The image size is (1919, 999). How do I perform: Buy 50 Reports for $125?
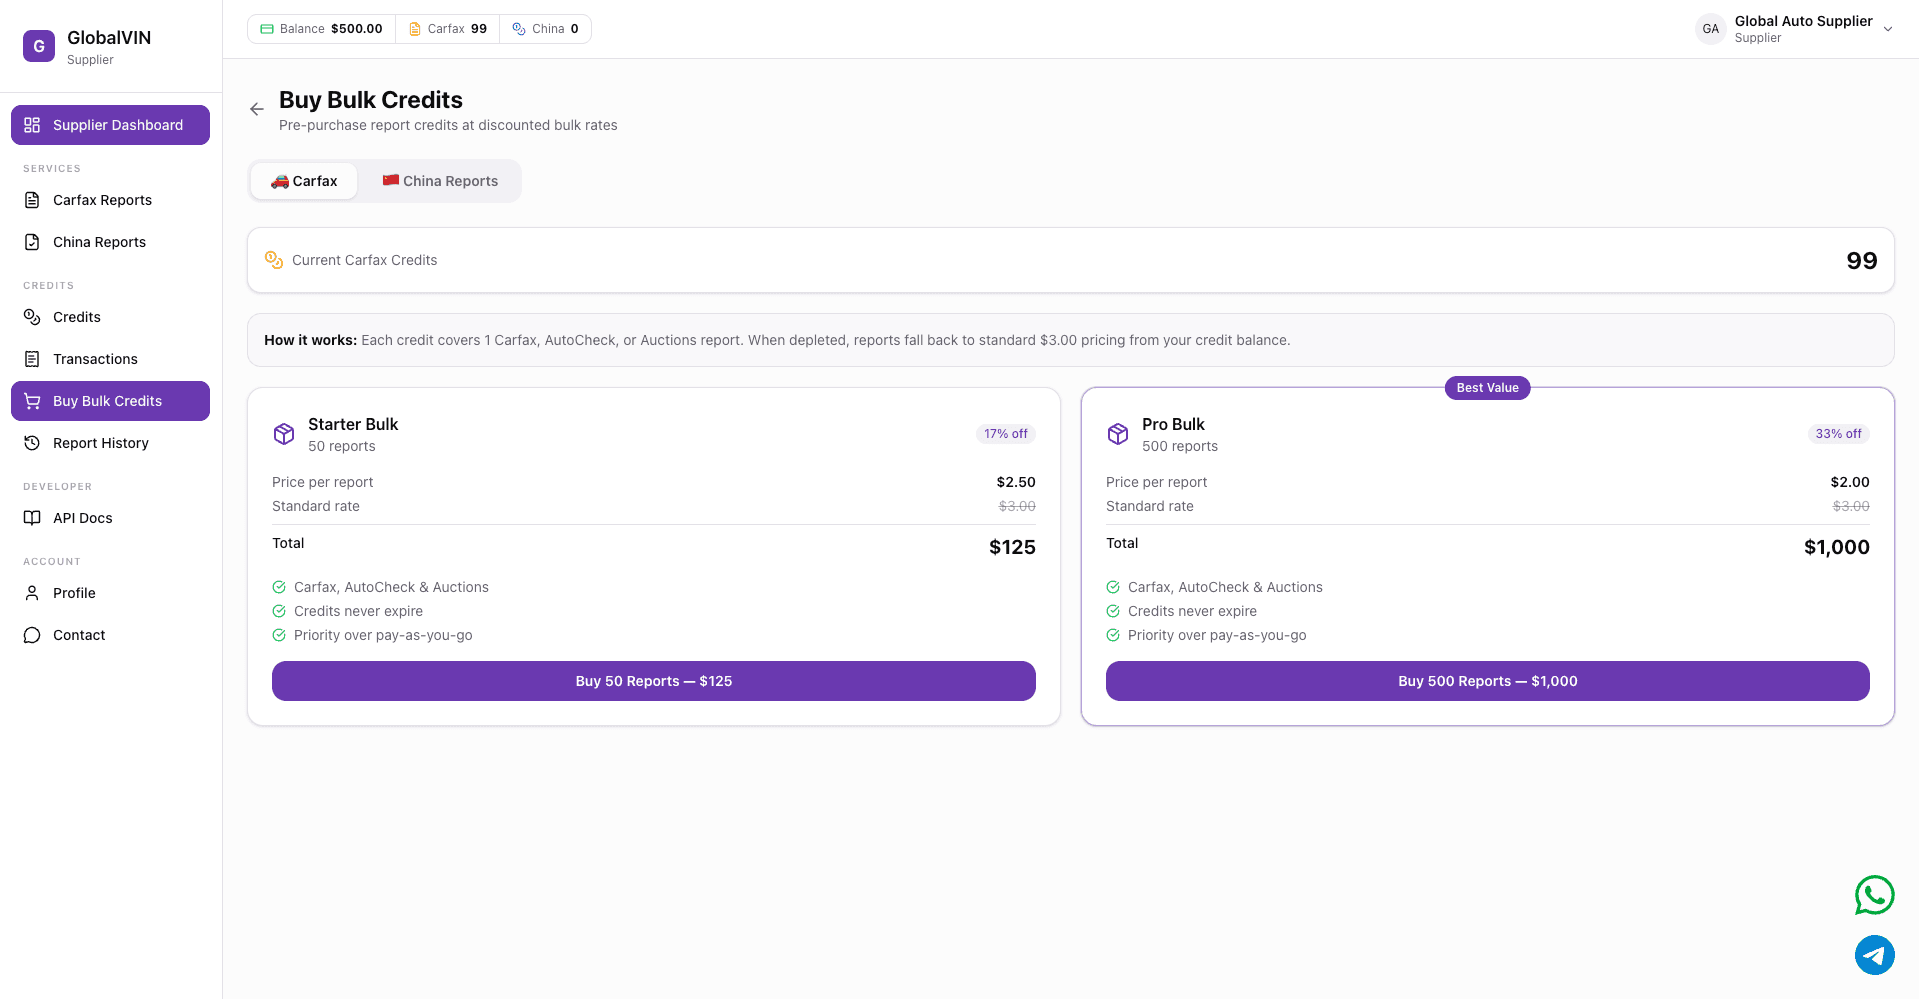[x=653, y=681]
